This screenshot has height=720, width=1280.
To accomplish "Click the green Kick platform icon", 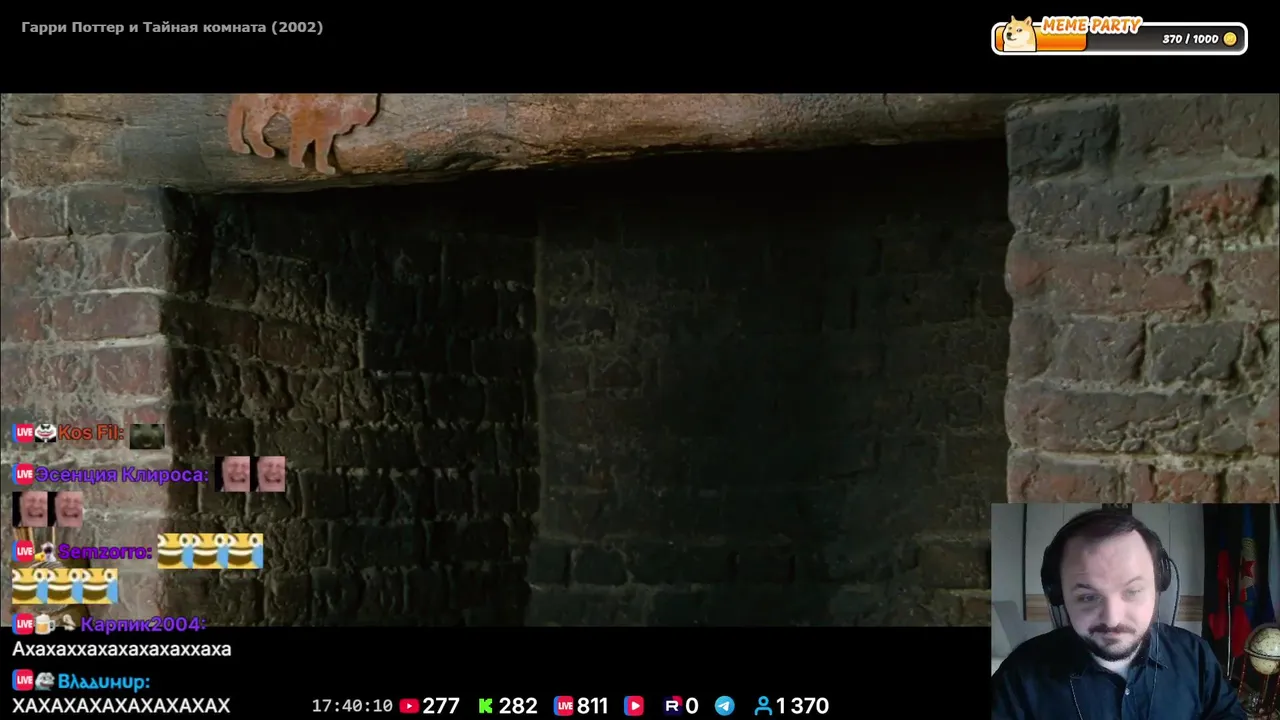I will click(486, 706).
